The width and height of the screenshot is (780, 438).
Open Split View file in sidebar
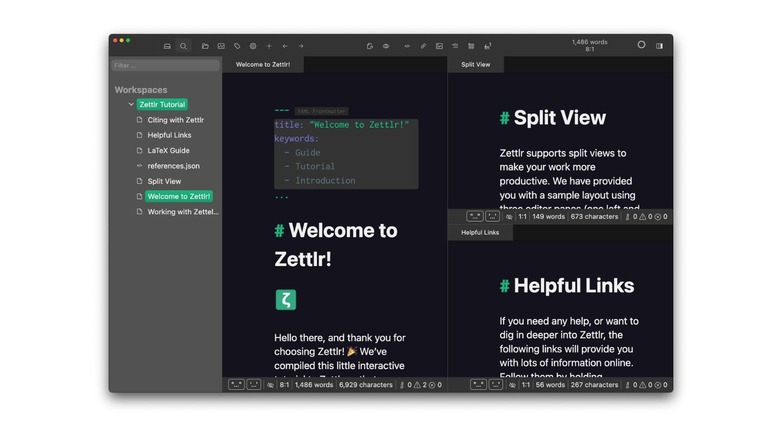pyautogui.click(x=164, y=181)
